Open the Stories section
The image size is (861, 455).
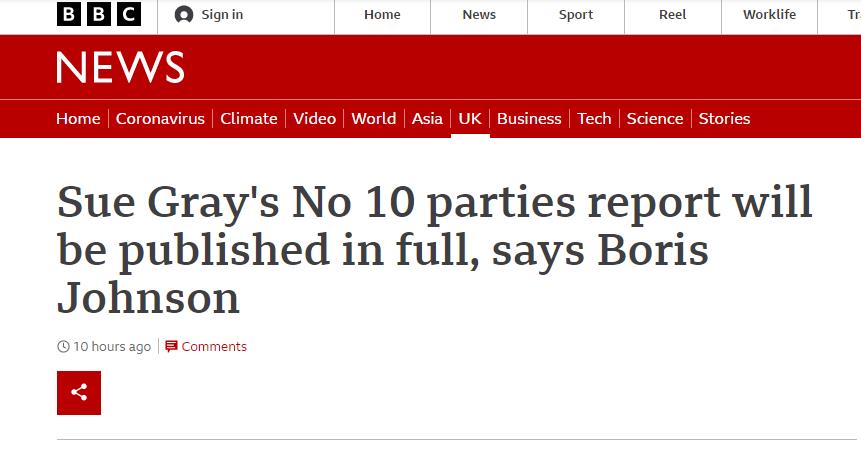(724, 118)
